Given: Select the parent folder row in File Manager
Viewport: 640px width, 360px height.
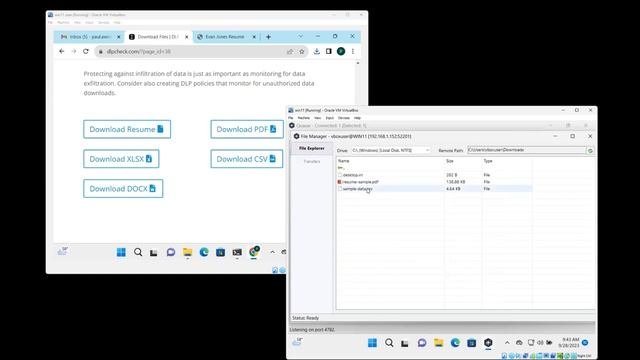Looking at the screenshot, I should click(434, 168).
